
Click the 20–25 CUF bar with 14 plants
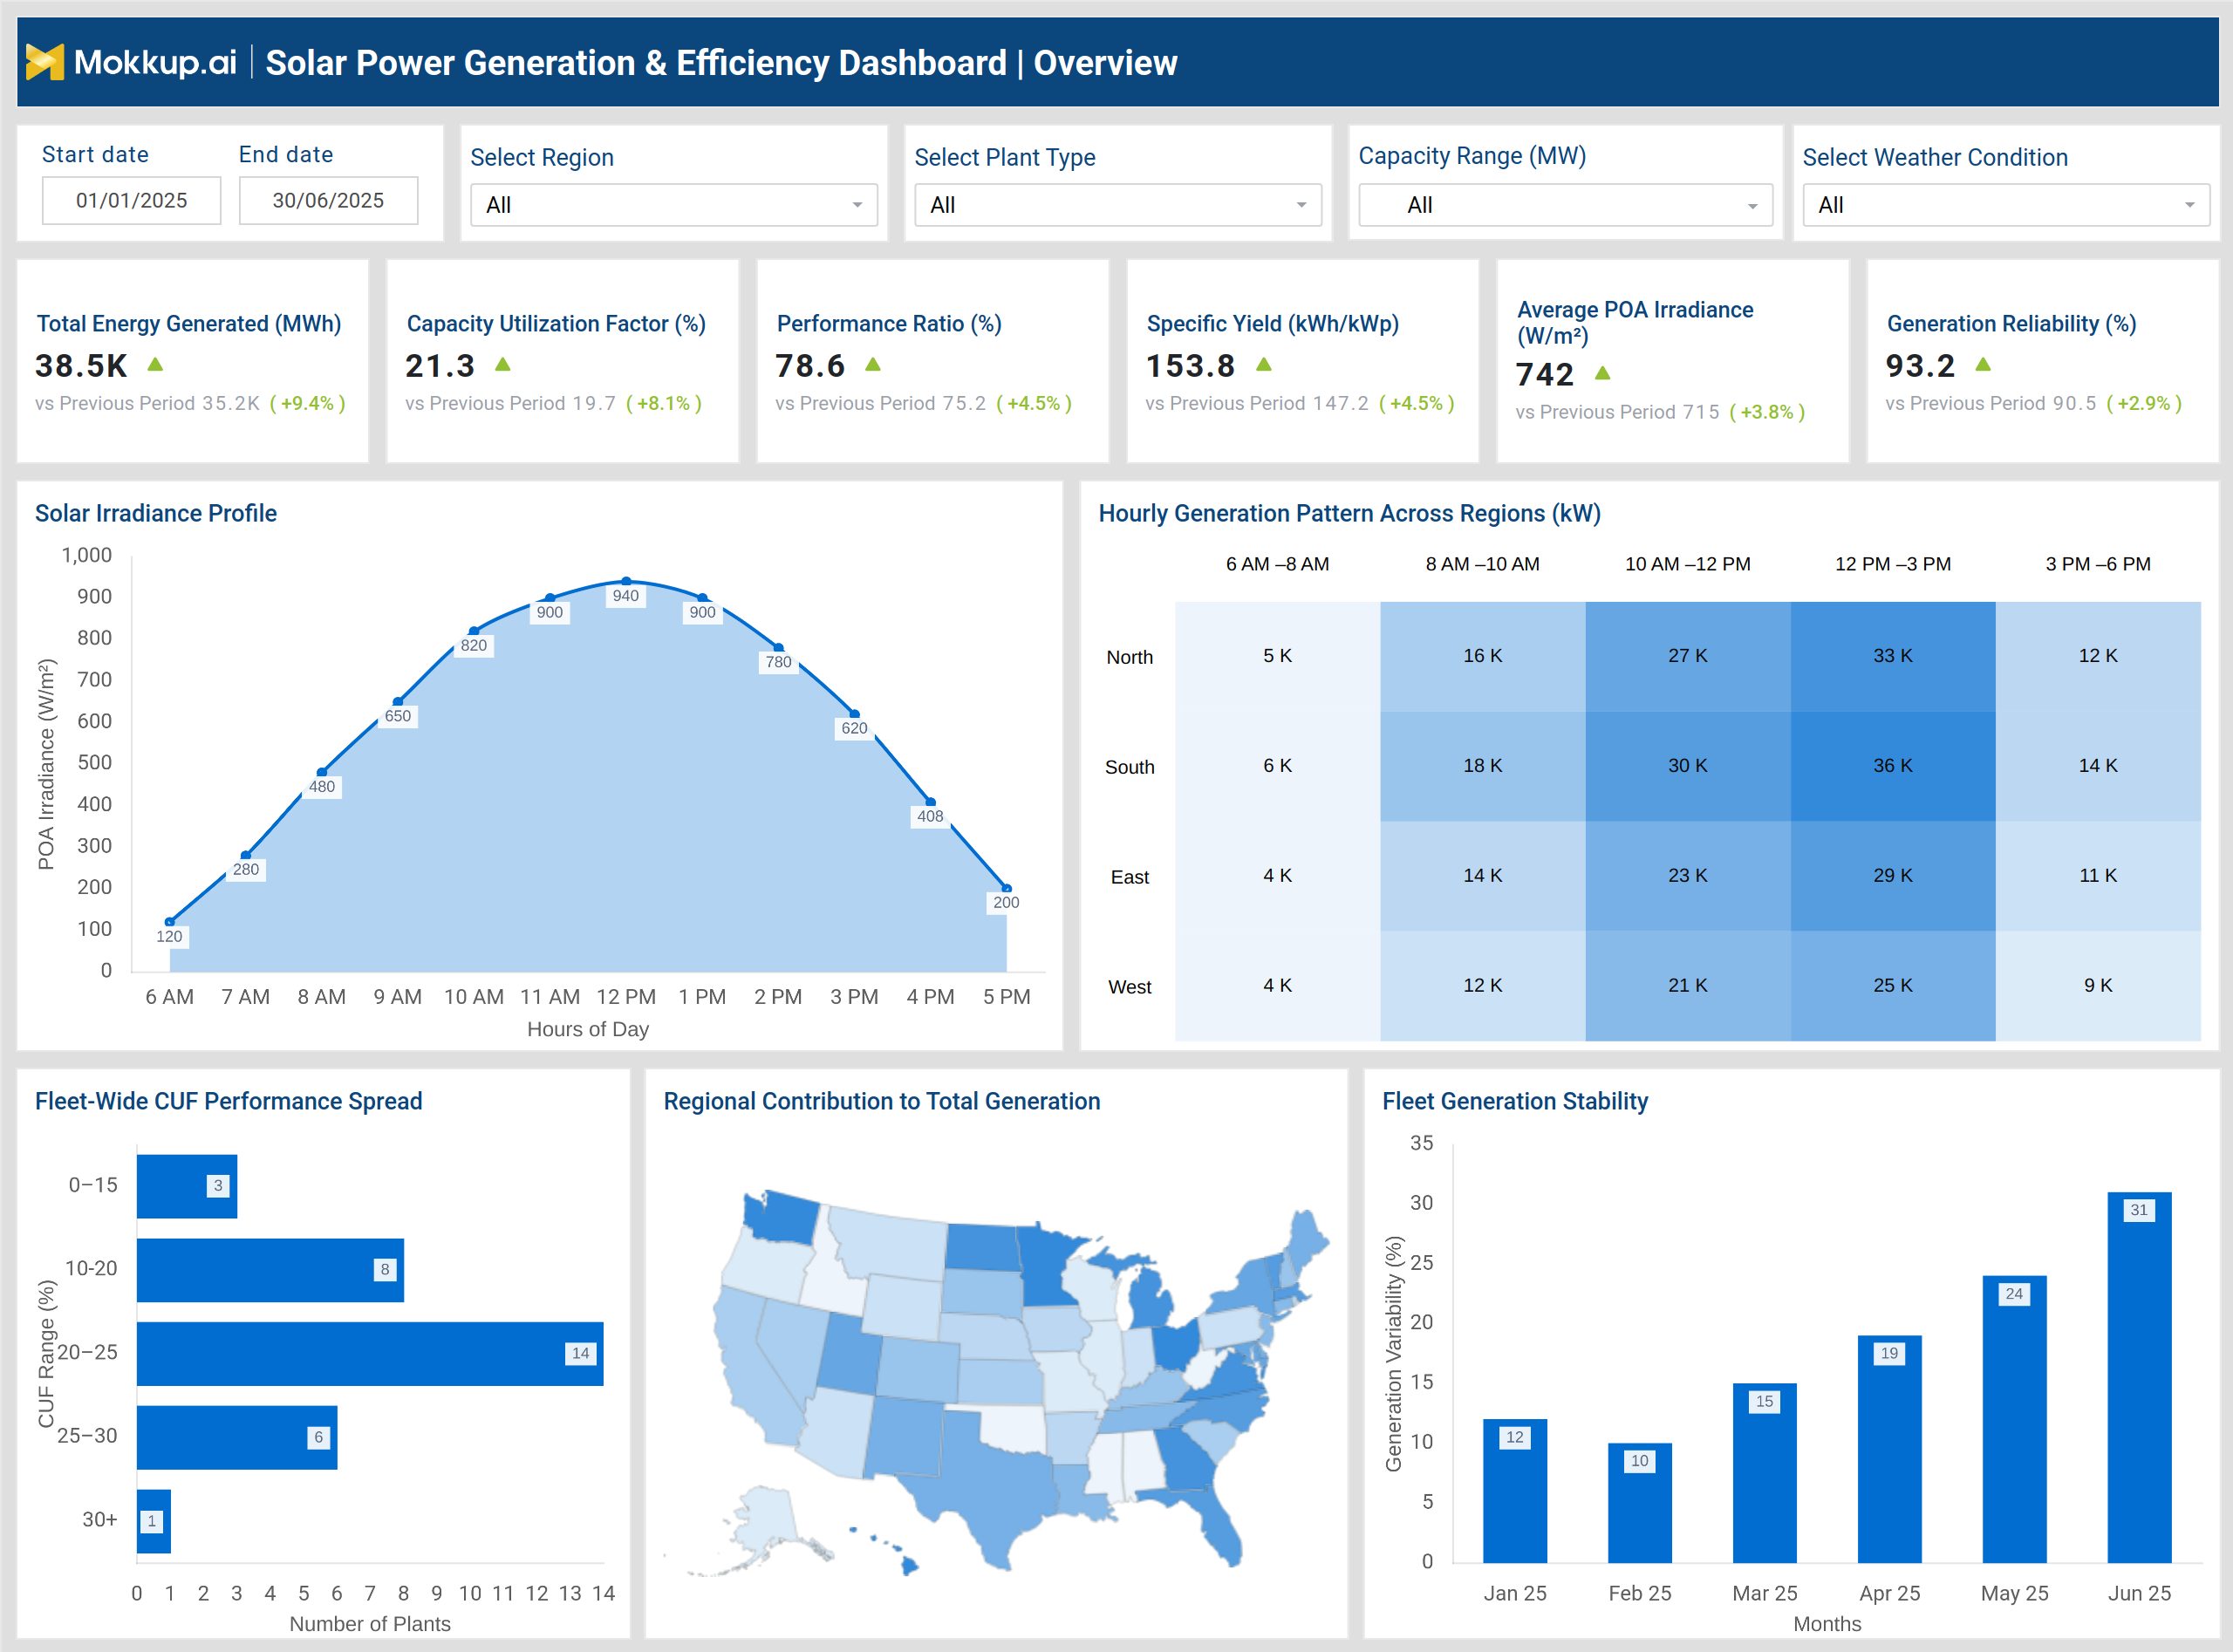tap(370, 1354)
